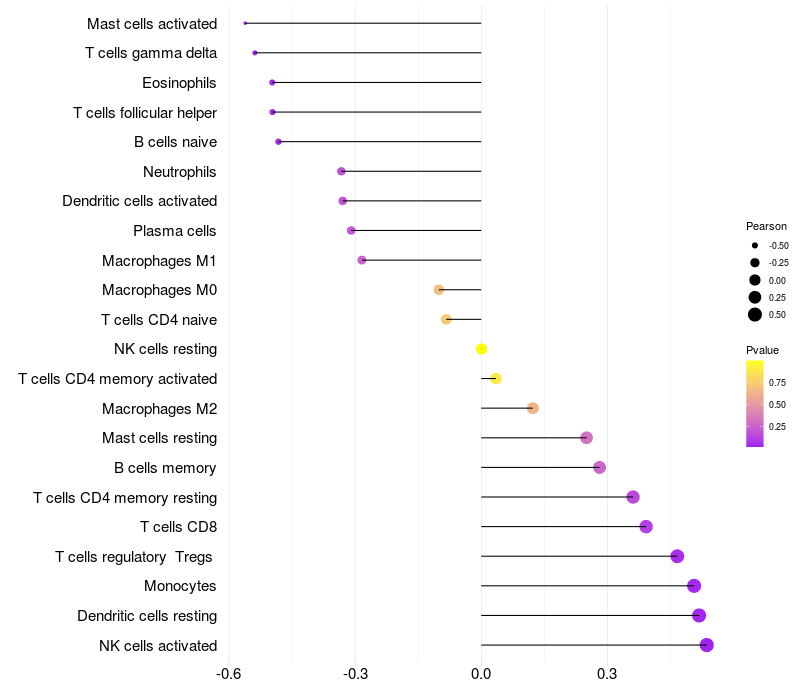Click the -0.50 Pearson legend circle
800x700 pixels.
pos(755,245)
